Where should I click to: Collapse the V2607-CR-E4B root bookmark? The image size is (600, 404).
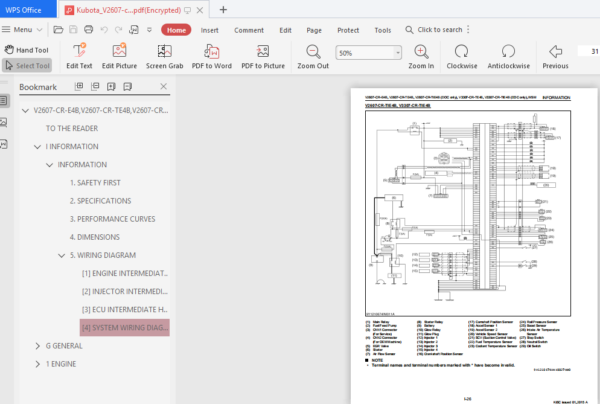[x=25, y=111]
